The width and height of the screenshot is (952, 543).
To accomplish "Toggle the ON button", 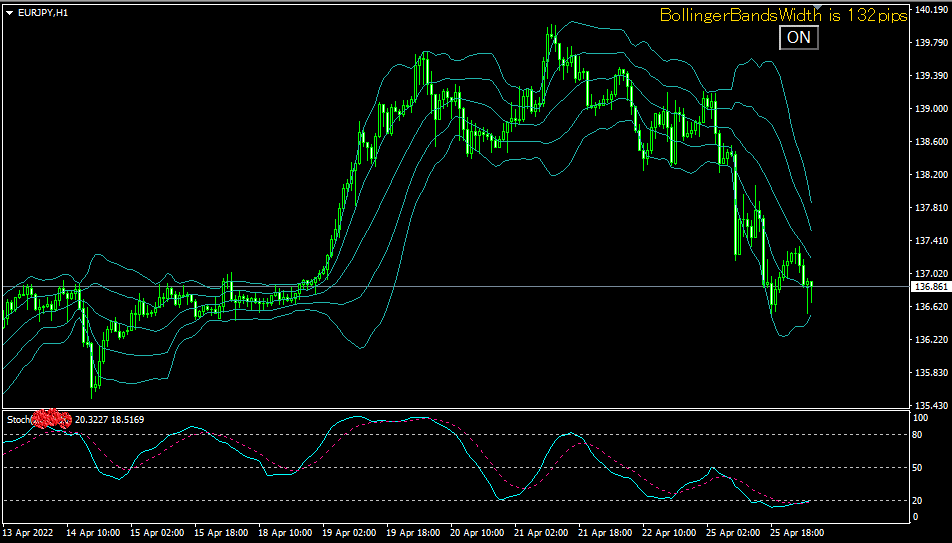I will 798,38.
